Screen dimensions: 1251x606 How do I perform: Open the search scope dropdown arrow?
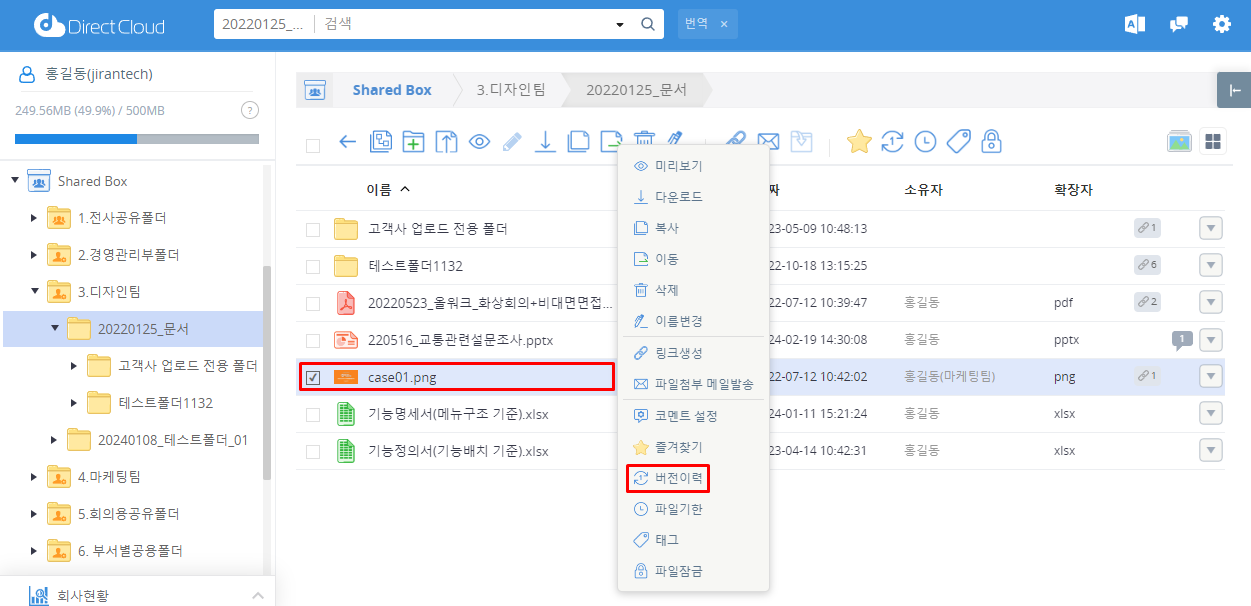(x=619, y=25)
